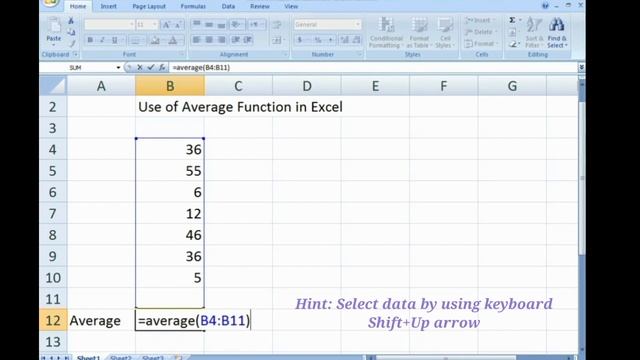Click the Increase Decimal icon
The image size is (640, 360).
point(344,40)
